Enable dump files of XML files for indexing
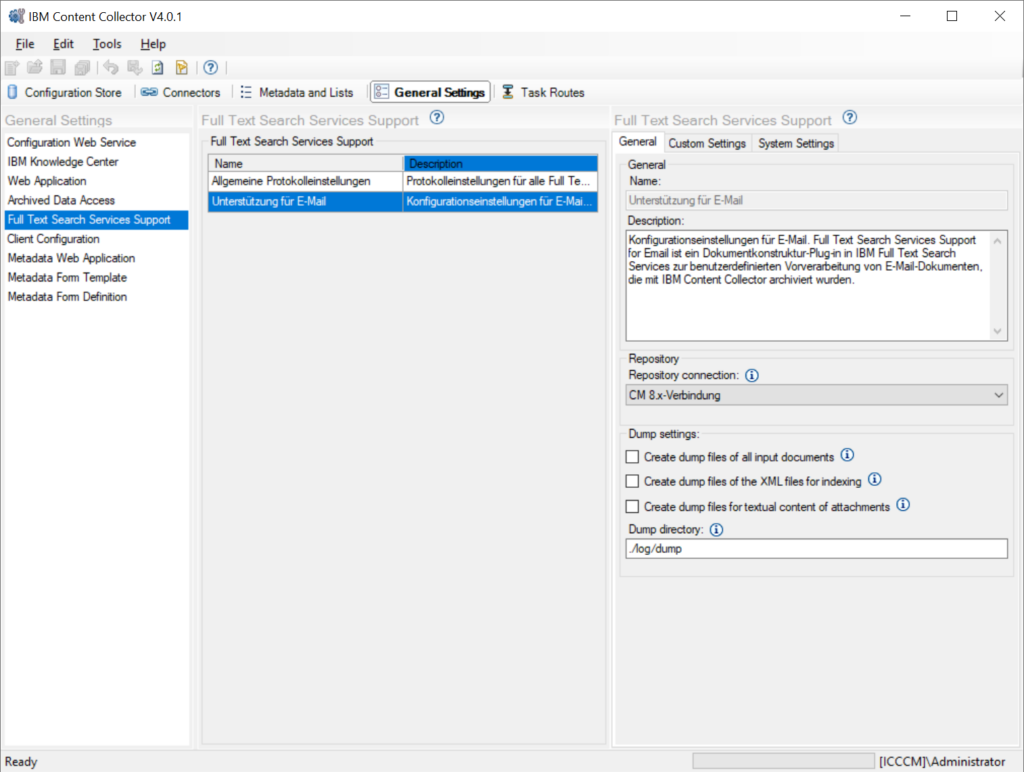The height and width of the screenshot is (772, 1024). pos(632,481)
